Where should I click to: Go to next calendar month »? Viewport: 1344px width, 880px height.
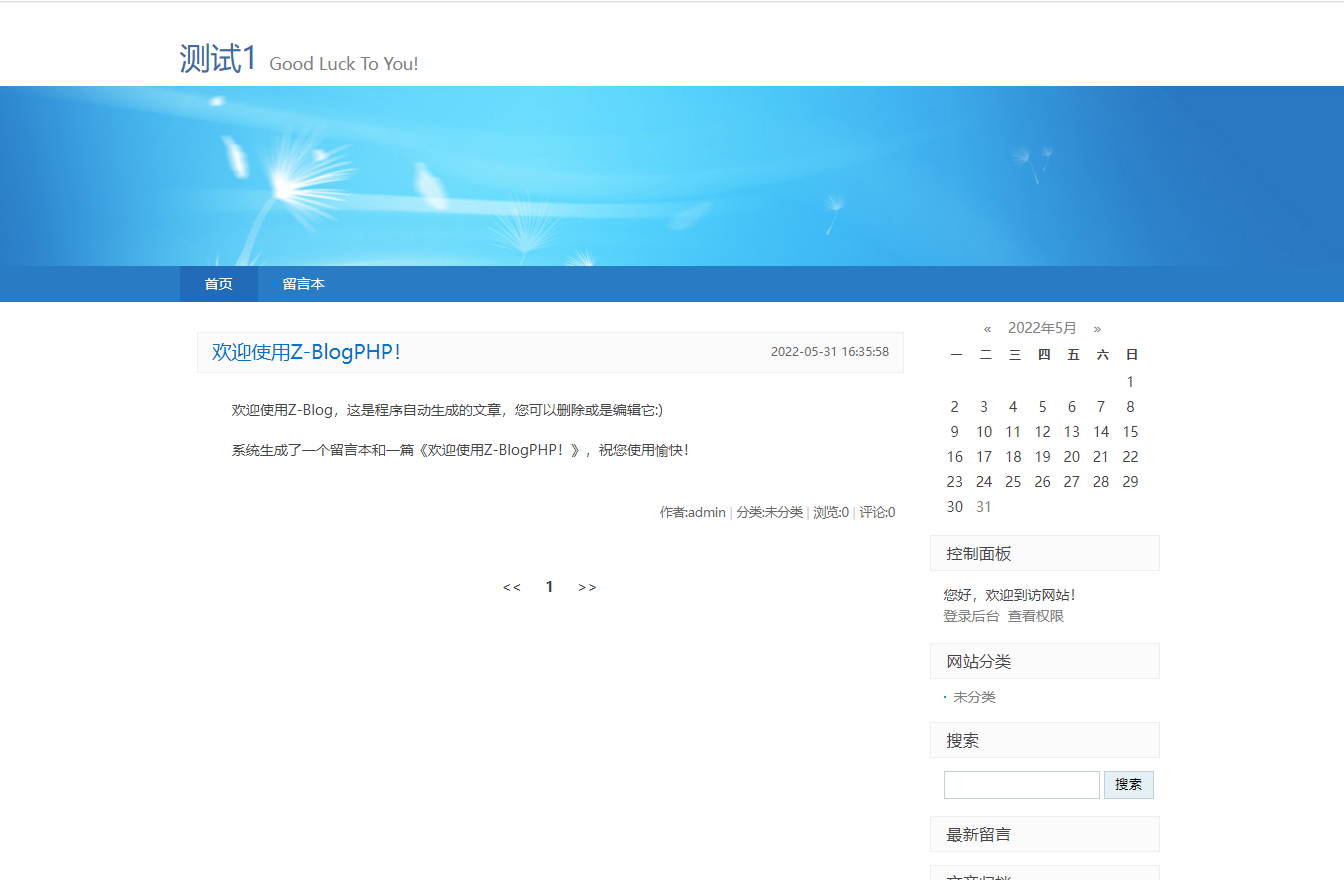pos(1097,328)
